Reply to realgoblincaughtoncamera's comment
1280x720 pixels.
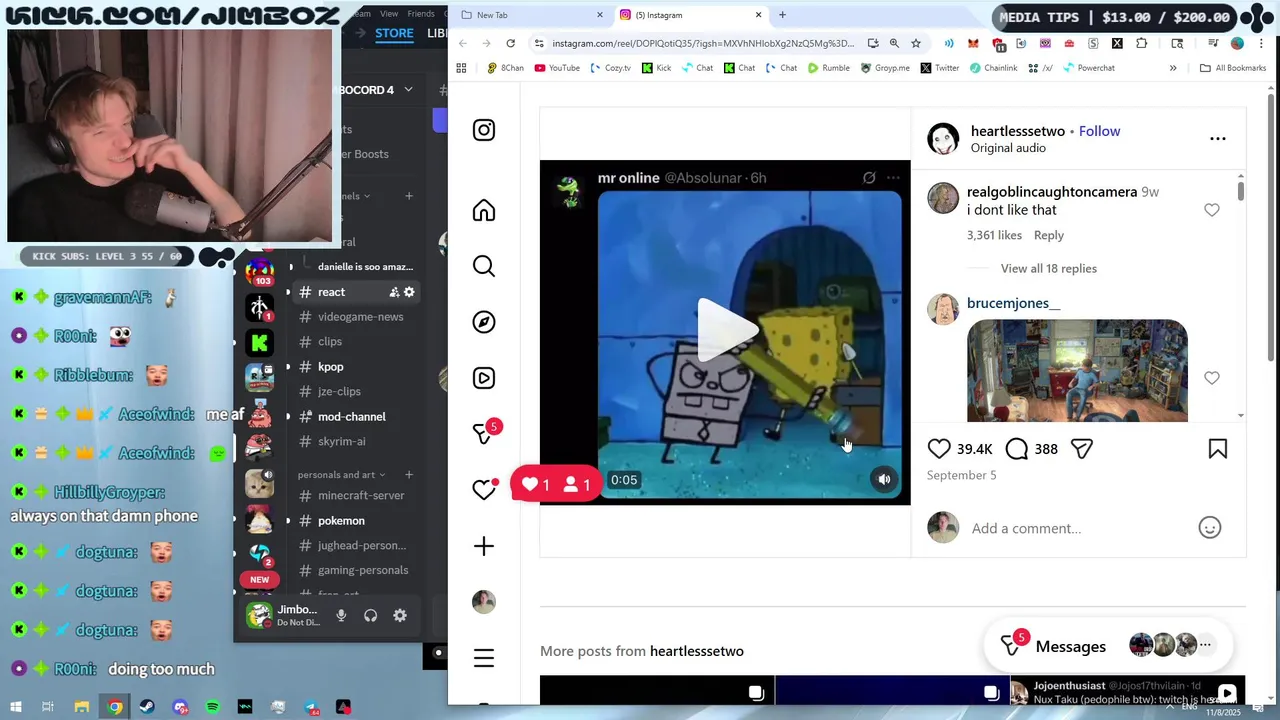(x=1048, y=235)
